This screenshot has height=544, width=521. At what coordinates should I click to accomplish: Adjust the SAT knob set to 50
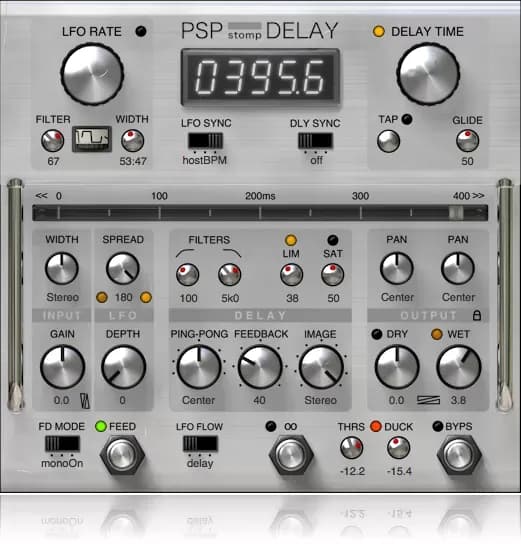332,275
